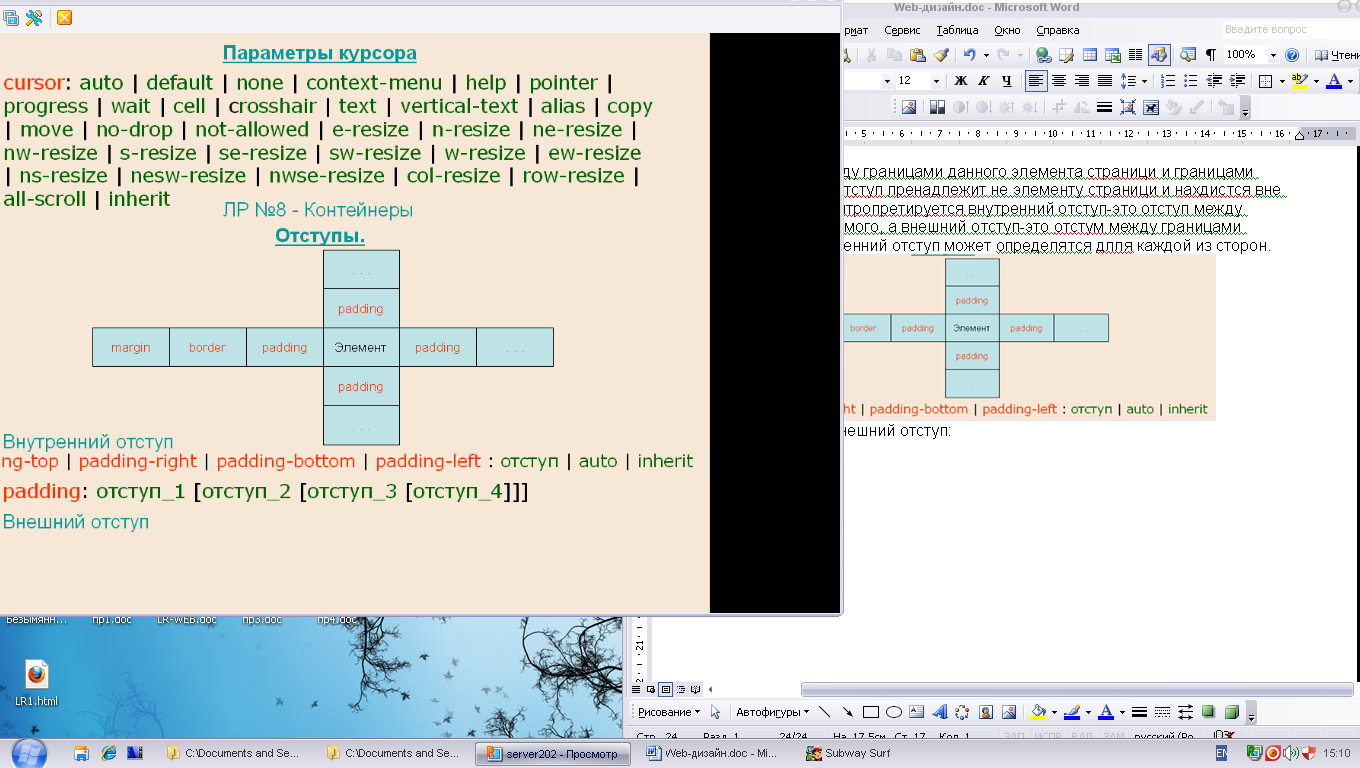The height and width of the screenshot is (768, 1360).
Task: Decrease the paragraph indent
Action: point(1213,81)
